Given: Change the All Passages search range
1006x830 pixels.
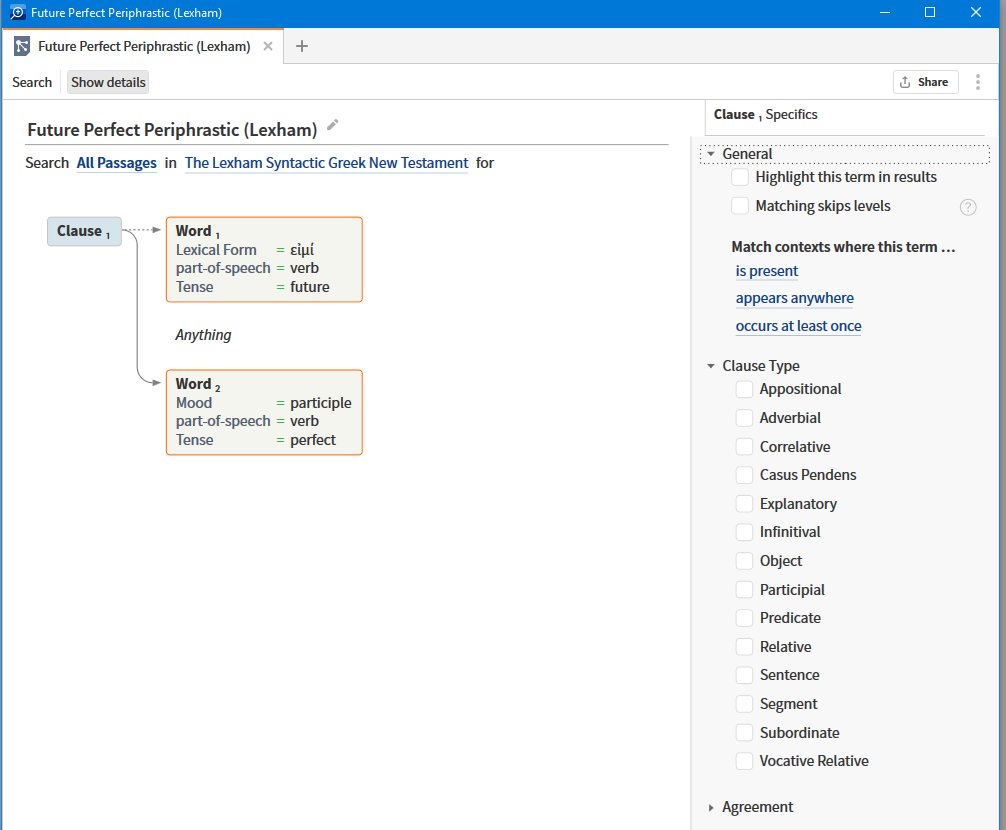Looking at the screenshot, I should tap(116, 162).
